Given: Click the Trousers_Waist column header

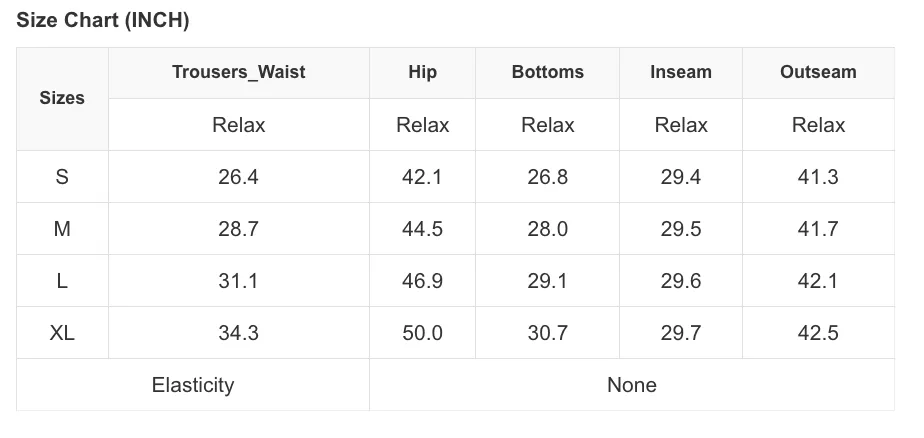Looking at the screenshot, I should (239, 73).
